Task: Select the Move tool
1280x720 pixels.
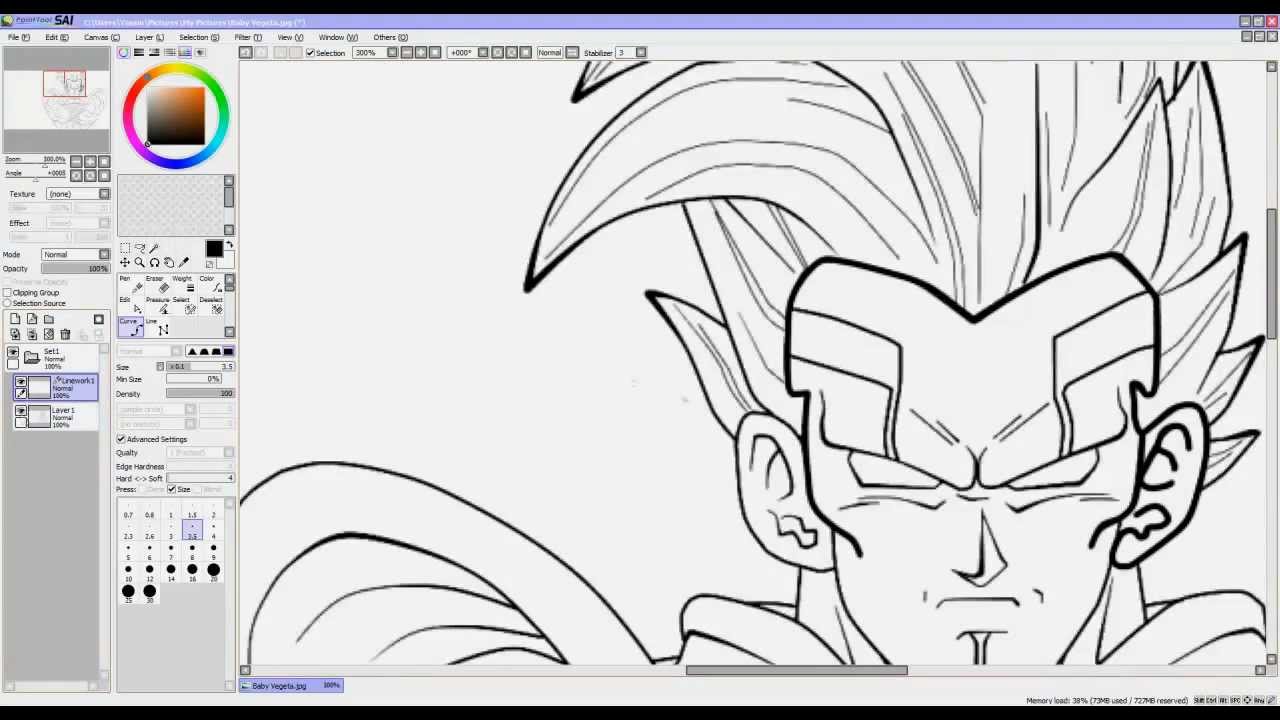Action: [125, 263]
